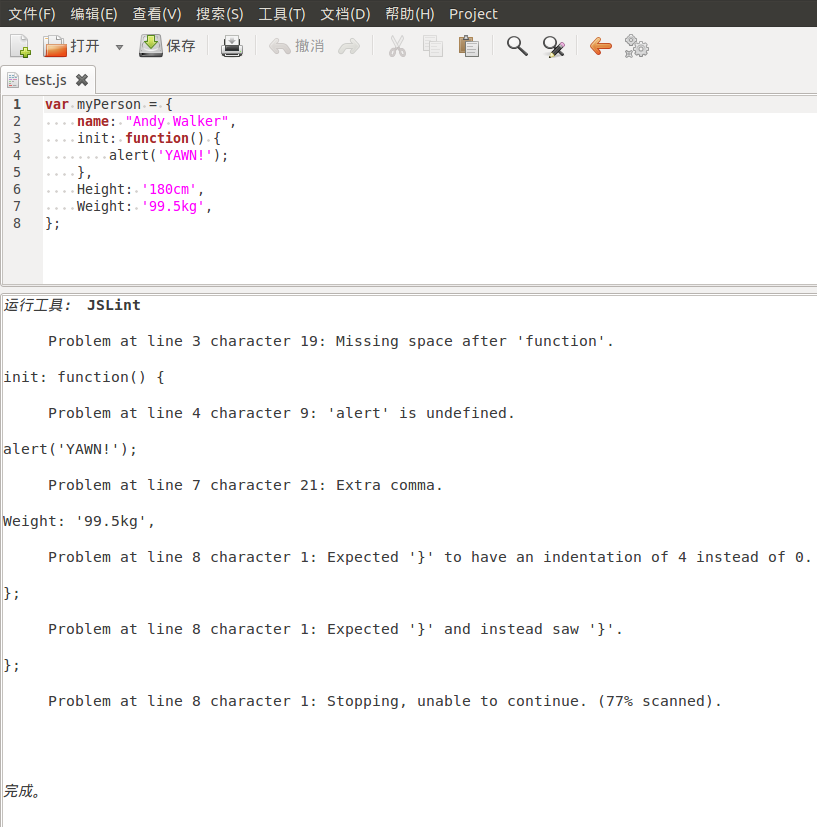Open the 文件(F) menu

click(32, 14)
